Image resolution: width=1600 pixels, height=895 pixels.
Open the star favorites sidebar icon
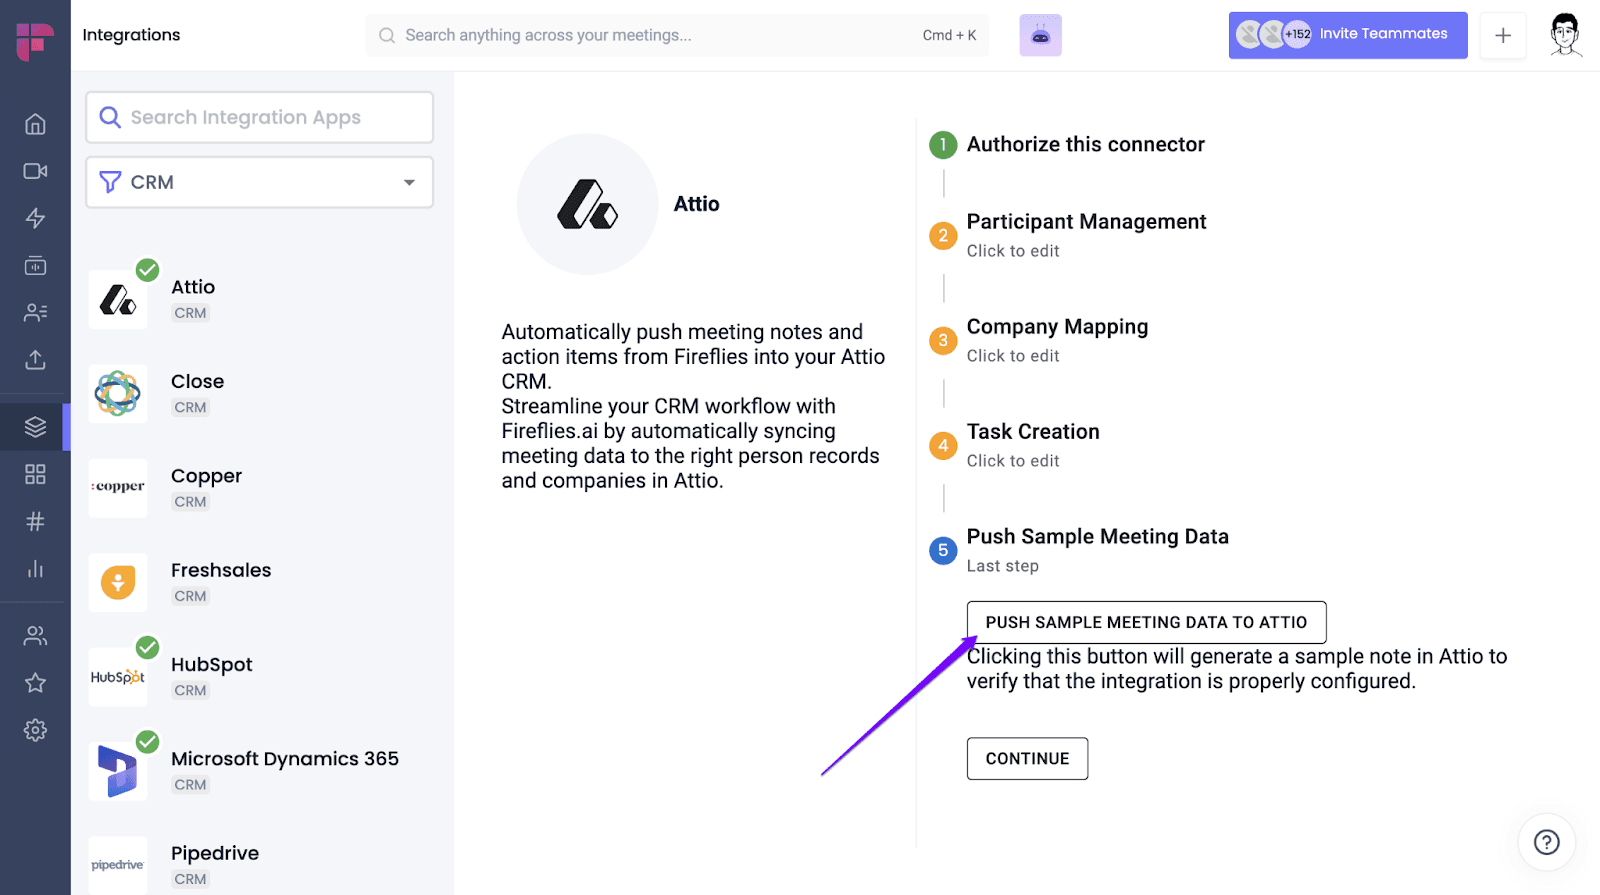[x=35, y=683]
